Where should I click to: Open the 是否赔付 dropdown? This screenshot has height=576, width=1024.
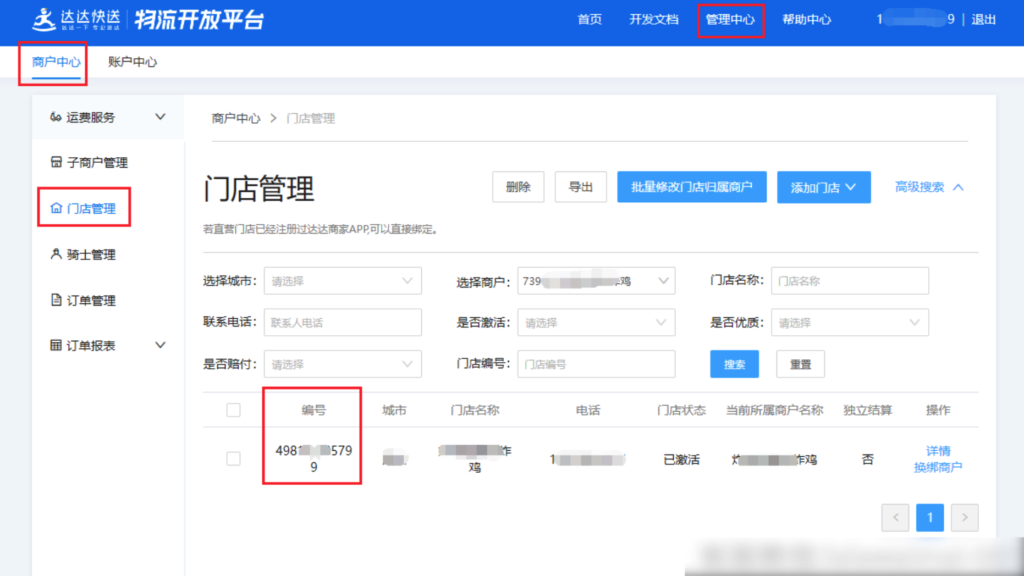pos(342,363)
